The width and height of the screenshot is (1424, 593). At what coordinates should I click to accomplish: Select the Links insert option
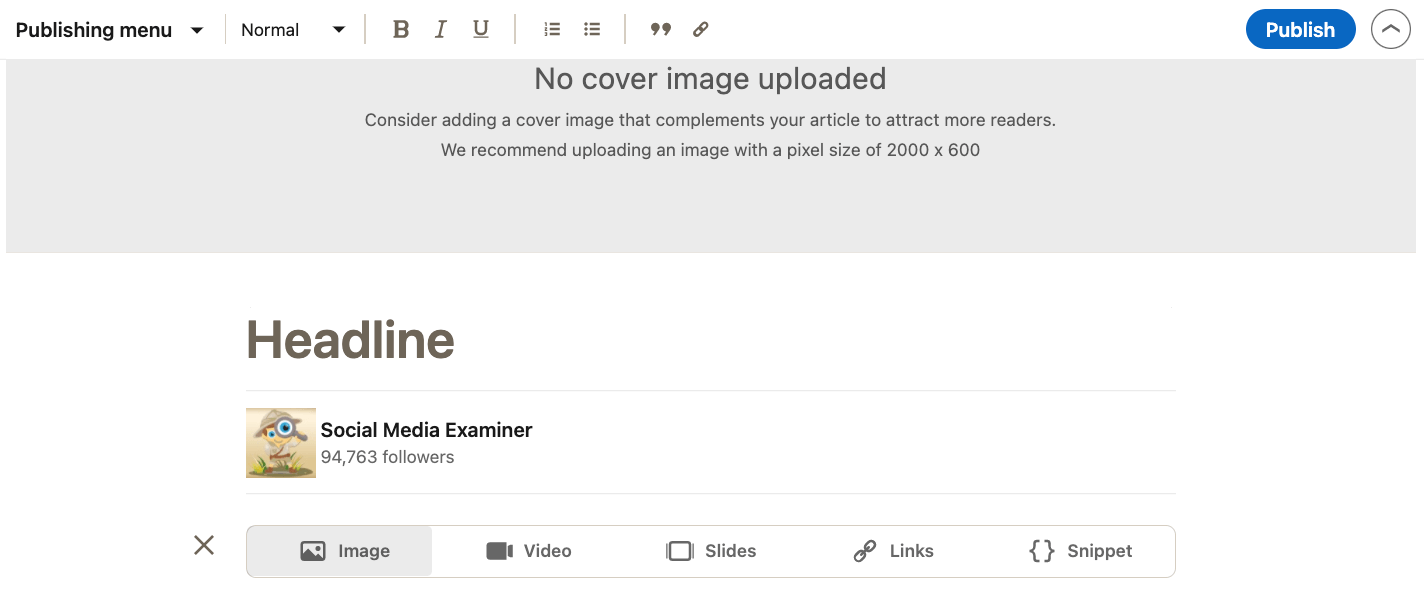point(893,551)
